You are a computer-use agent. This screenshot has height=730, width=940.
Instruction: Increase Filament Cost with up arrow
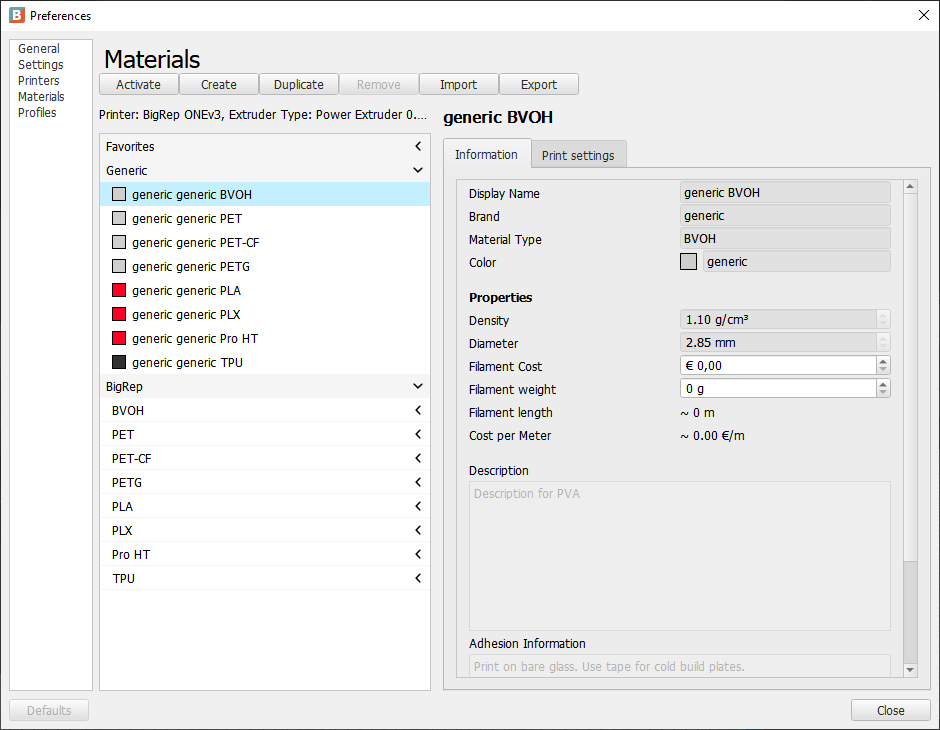[x=883, y=361]
